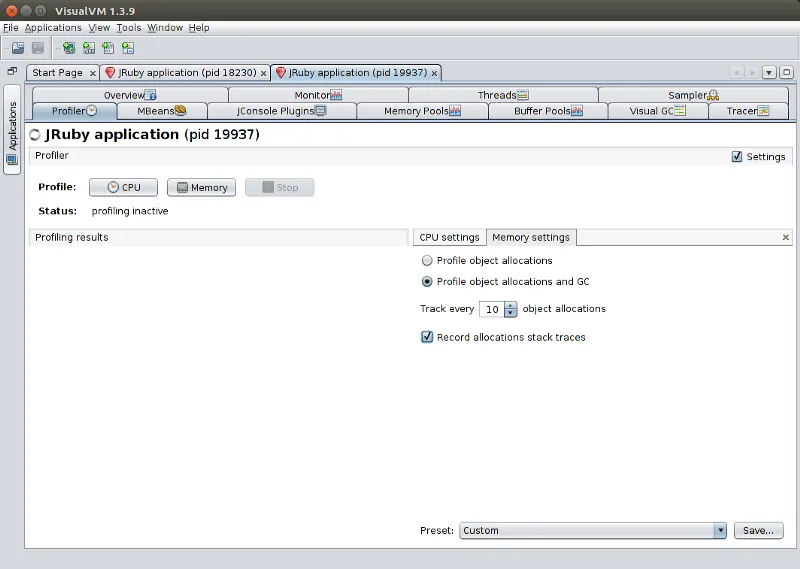Switch to CPU settings tab

[x=449, y=237]
